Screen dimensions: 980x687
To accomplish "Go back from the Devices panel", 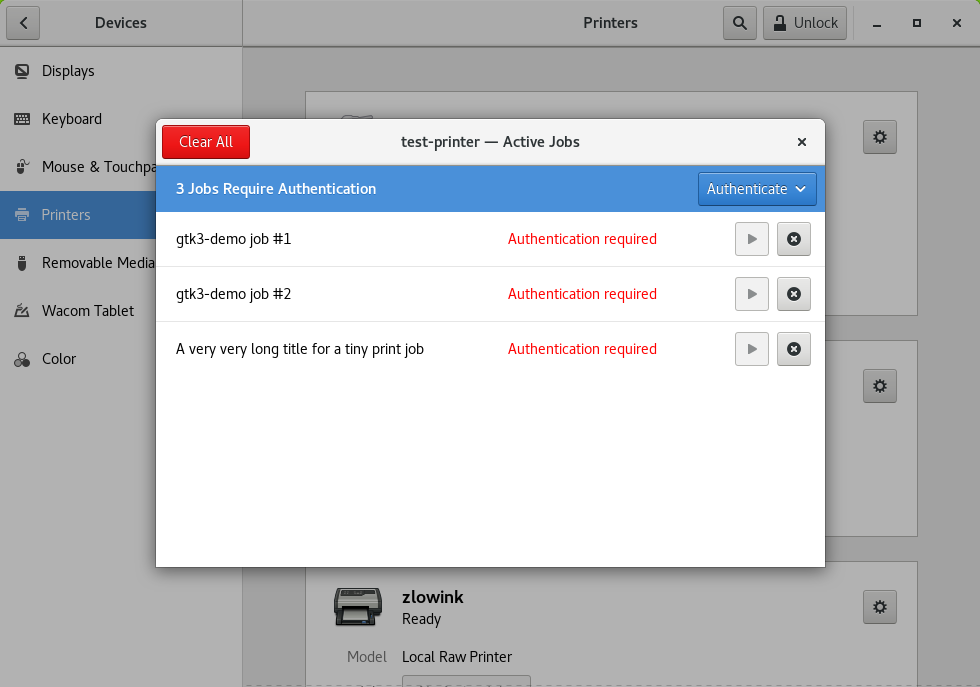I will coord(23,23).
